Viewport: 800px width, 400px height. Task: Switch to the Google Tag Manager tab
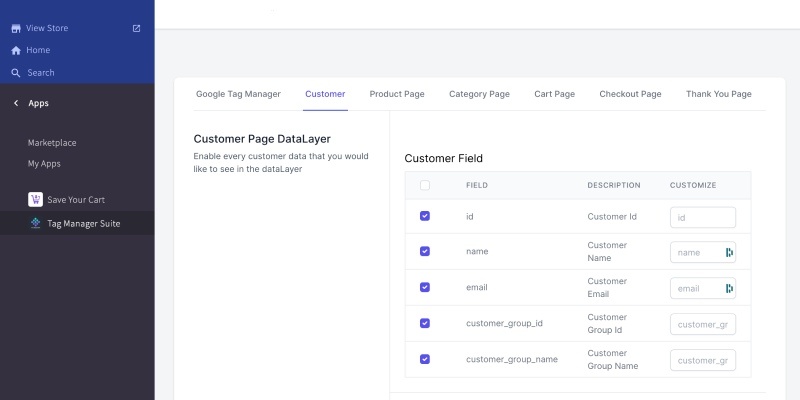click(238, 94)
